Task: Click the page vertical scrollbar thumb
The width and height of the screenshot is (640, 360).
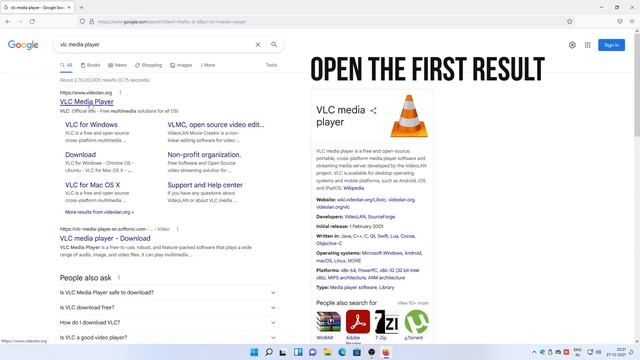Action: pyautogui.click(x=637, y=86)
